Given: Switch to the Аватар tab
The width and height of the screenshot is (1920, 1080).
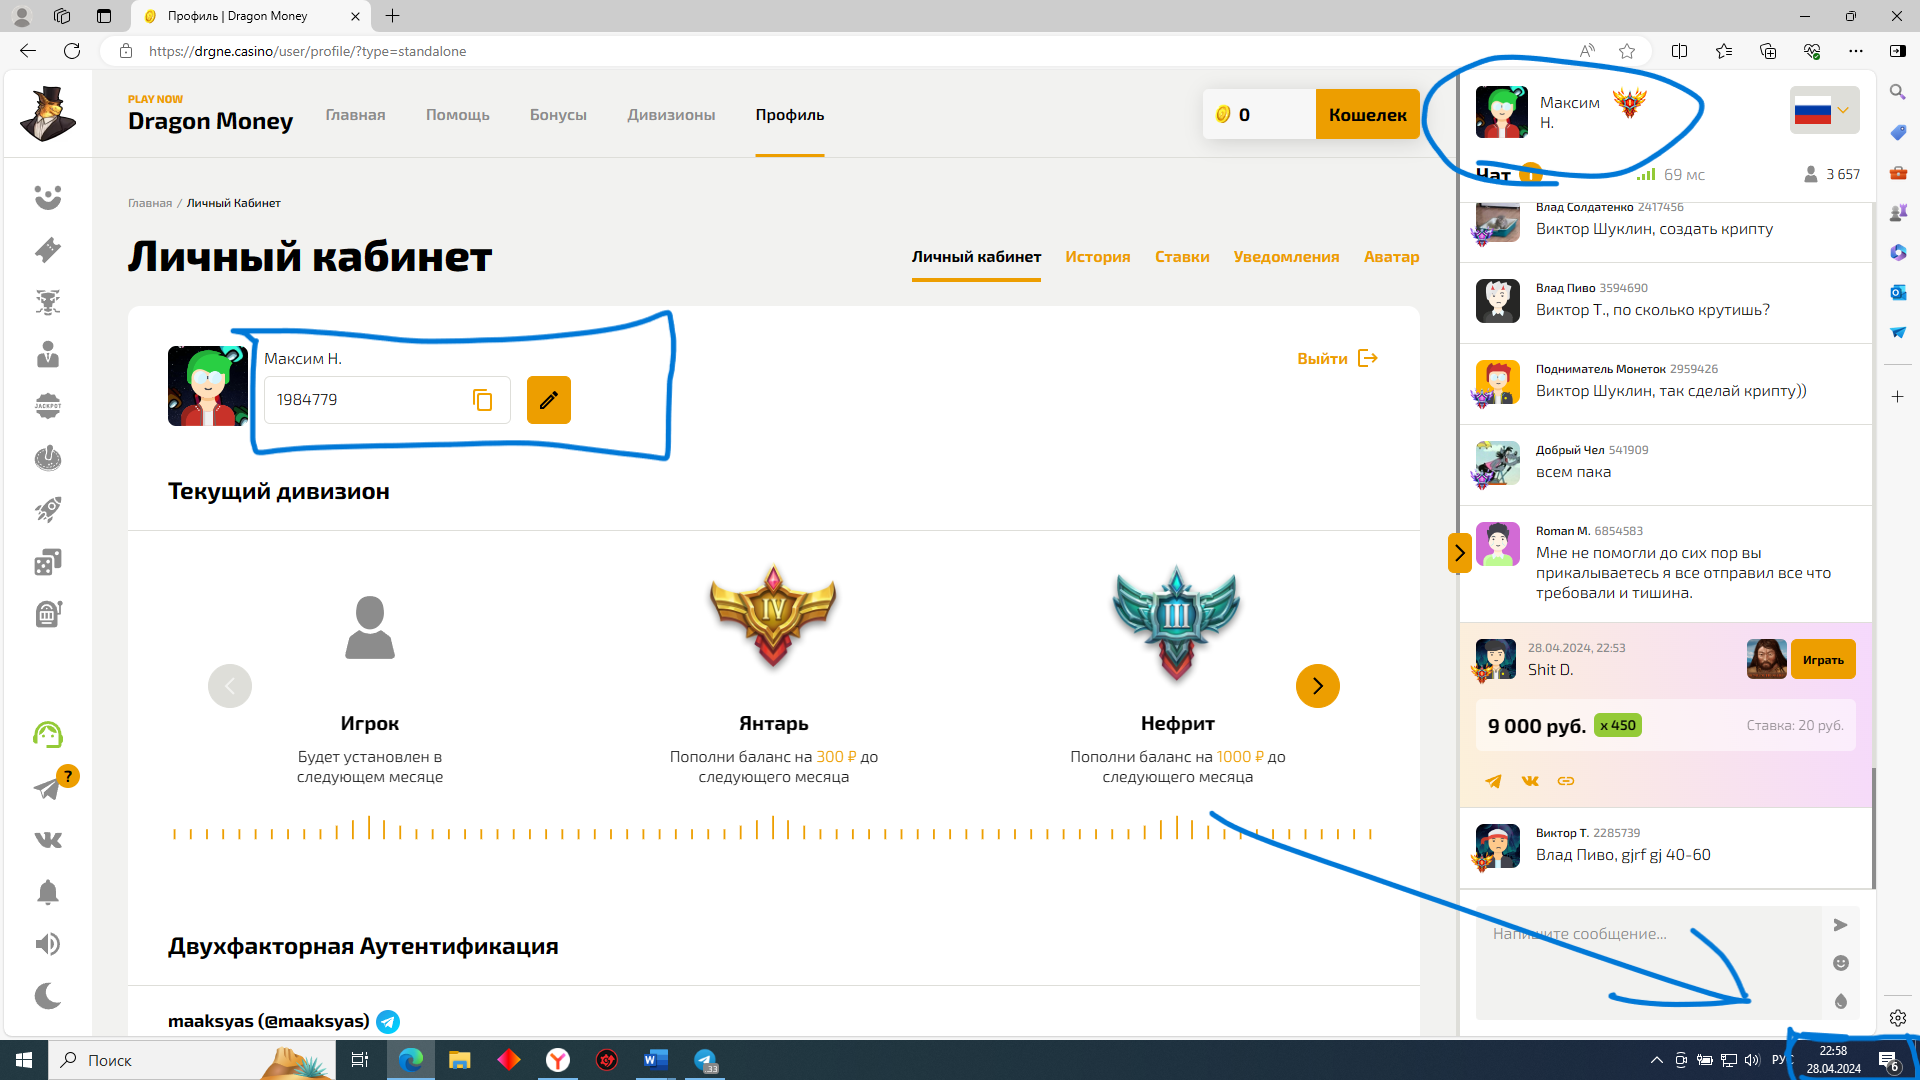Looking at the screenshot, I should point(1391,257).
